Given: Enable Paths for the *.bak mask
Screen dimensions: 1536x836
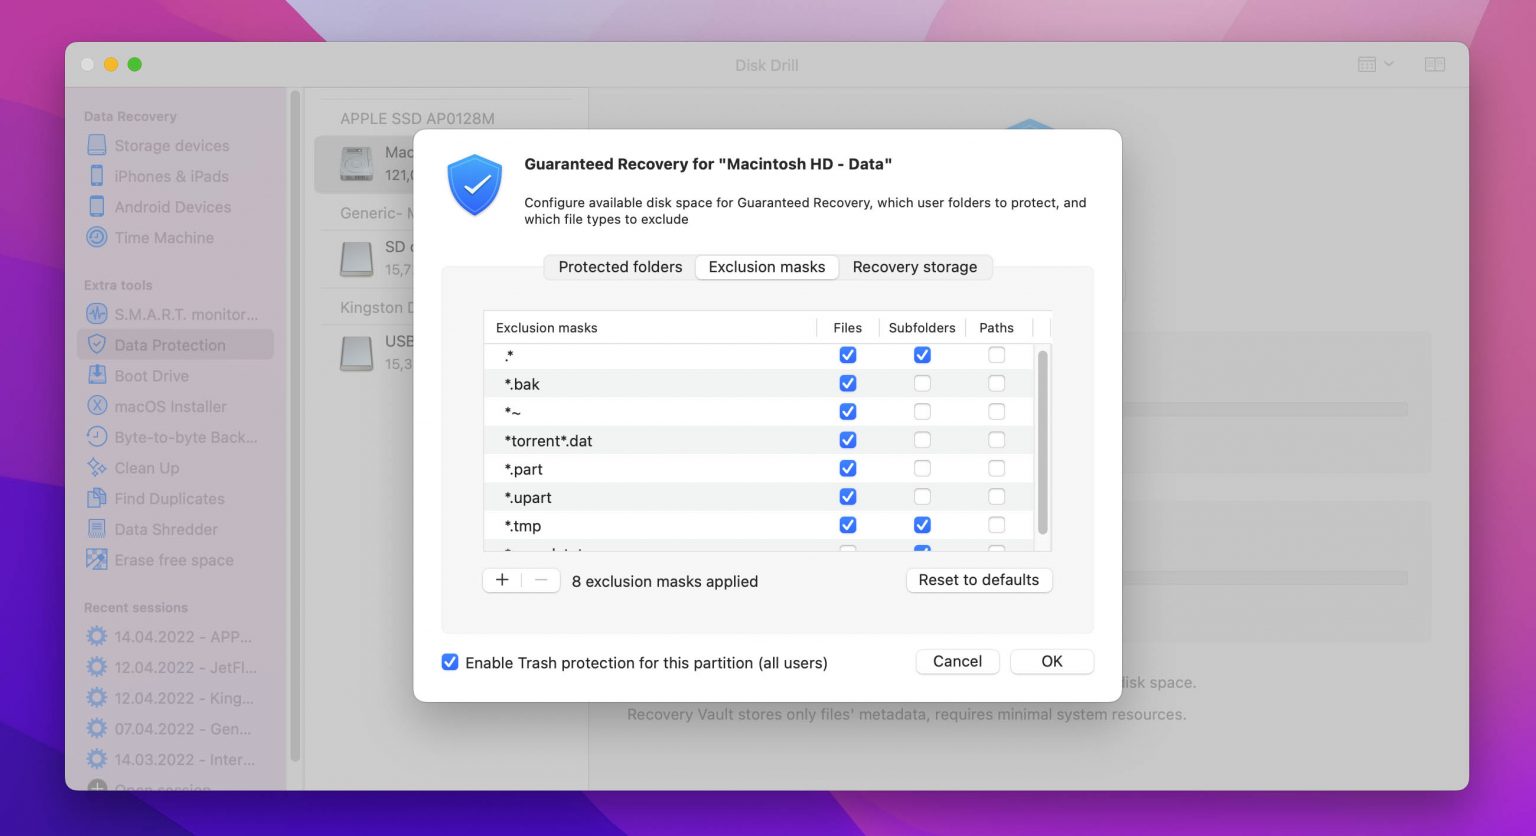Looking at the screenshot, I should [x=996, y=383].
